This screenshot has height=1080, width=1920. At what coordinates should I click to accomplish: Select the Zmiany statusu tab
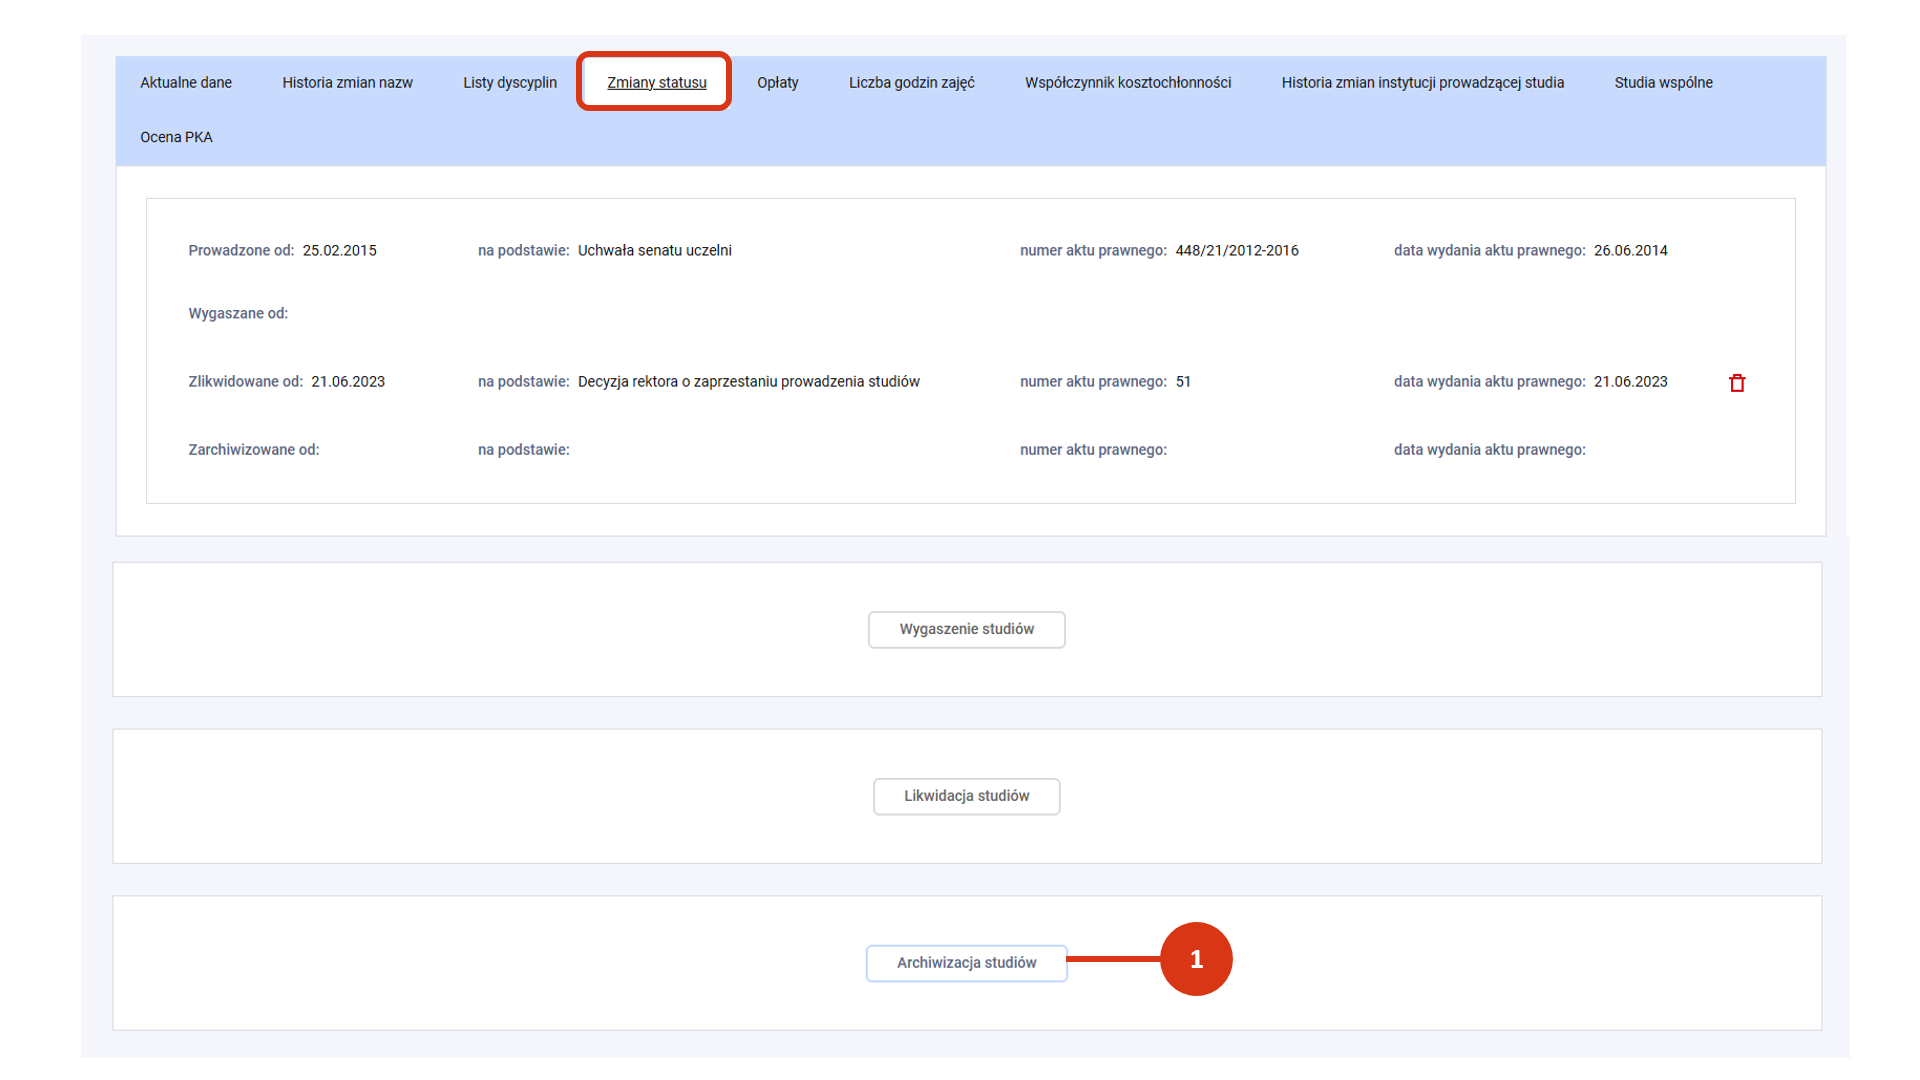[x=657, y=83]
